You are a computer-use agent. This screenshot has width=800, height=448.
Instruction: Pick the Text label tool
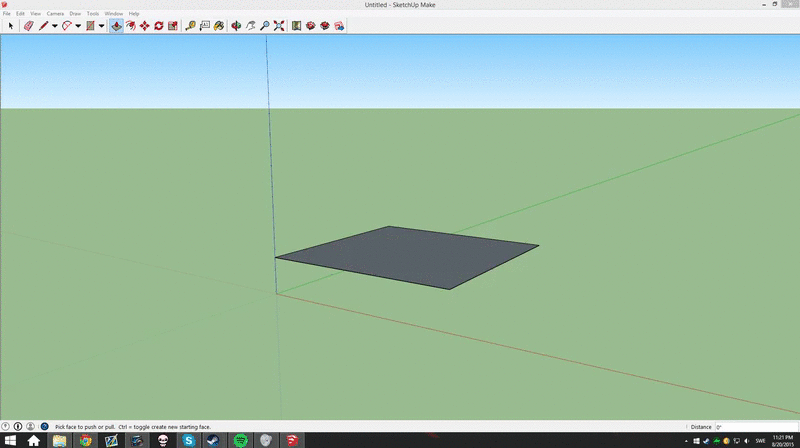coord(205,26)
